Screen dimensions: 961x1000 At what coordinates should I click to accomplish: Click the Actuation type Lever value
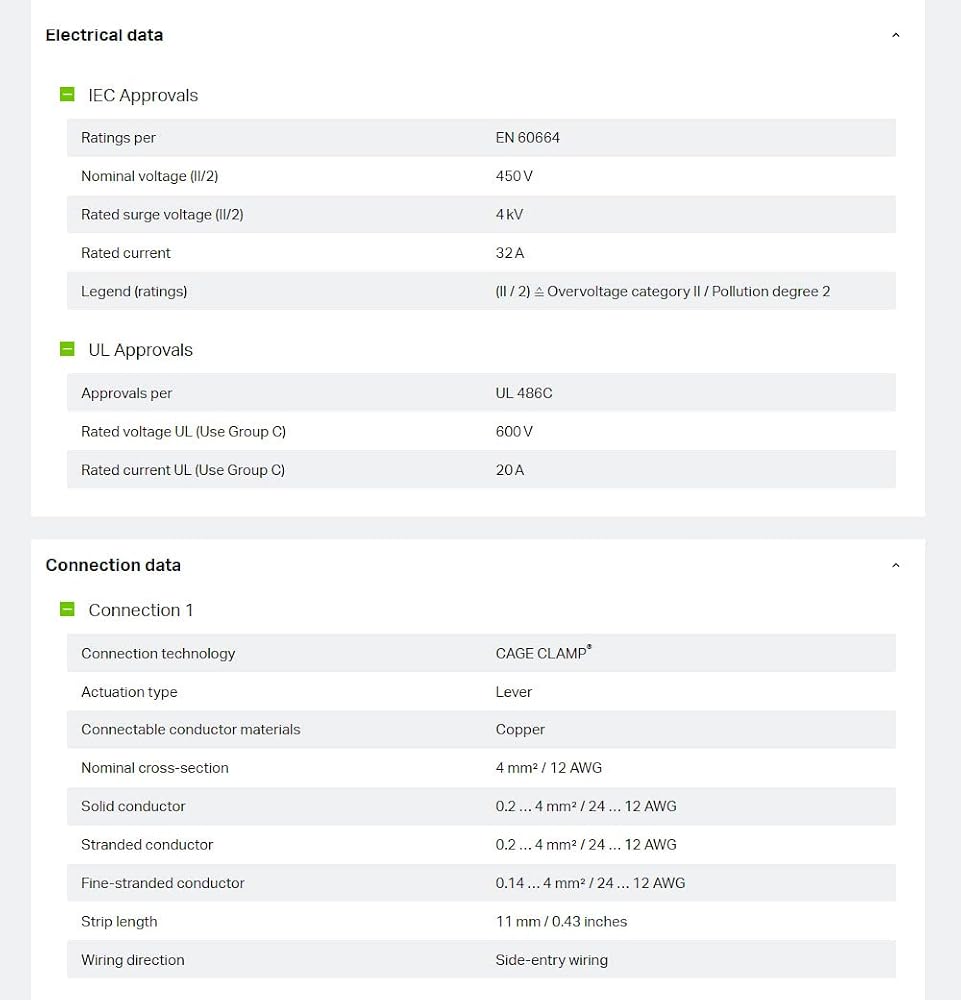pos(513,691)
